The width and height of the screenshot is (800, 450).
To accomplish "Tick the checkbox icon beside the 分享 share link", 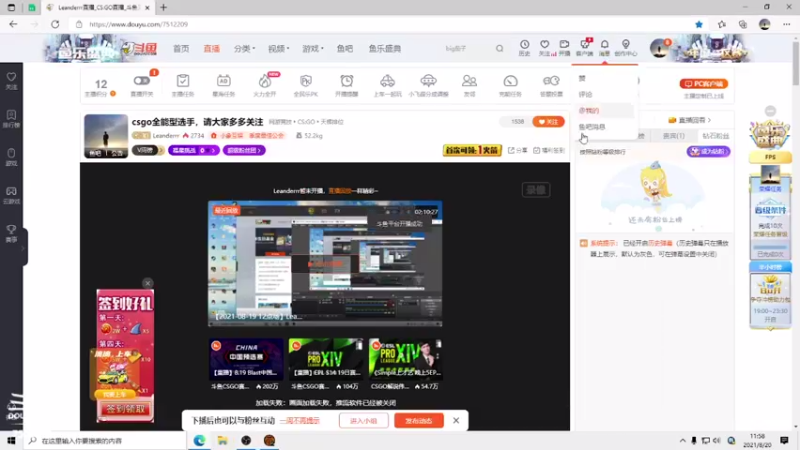I will coord(536,151).
